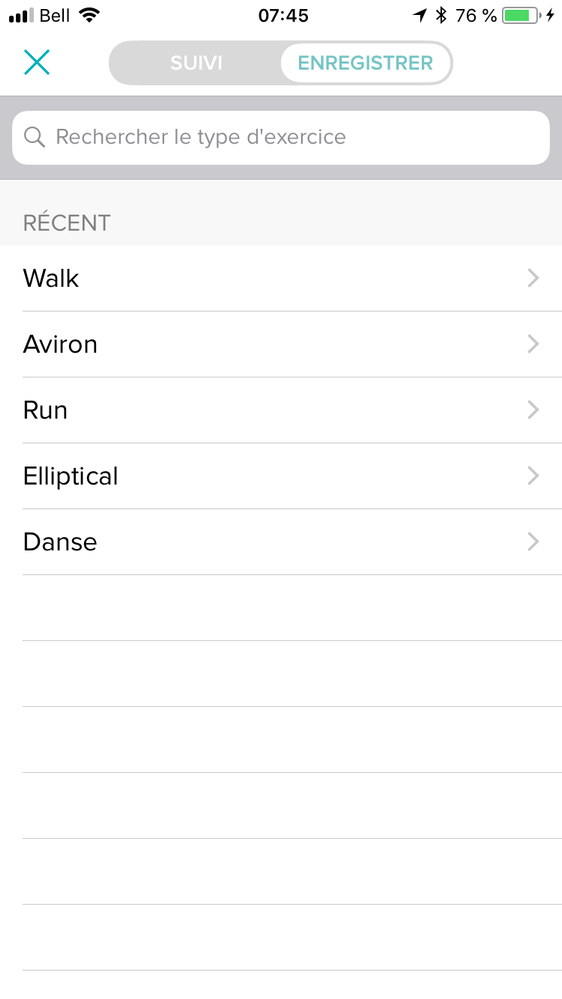Tap the teal X close icon
The image size is (562, 999).
(37, 62)
